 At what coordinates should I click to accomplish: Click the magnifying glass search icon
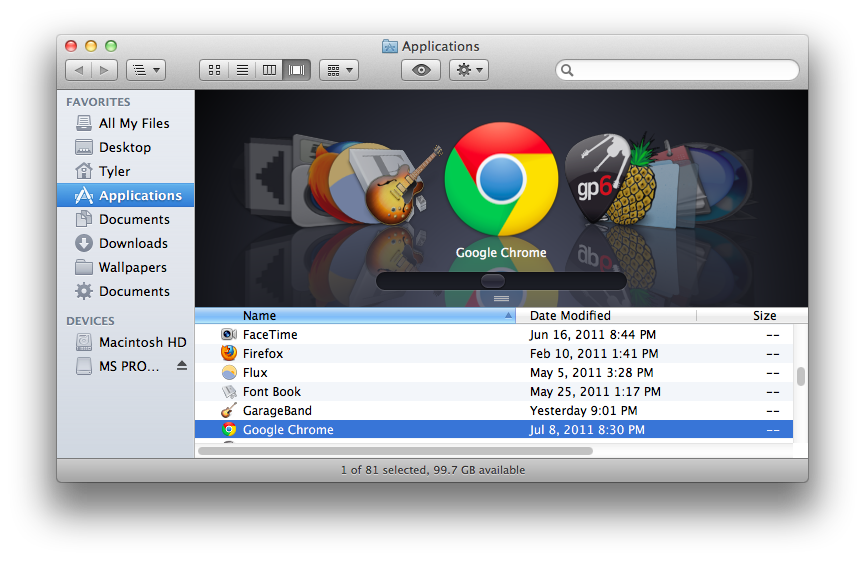(567, 70)
